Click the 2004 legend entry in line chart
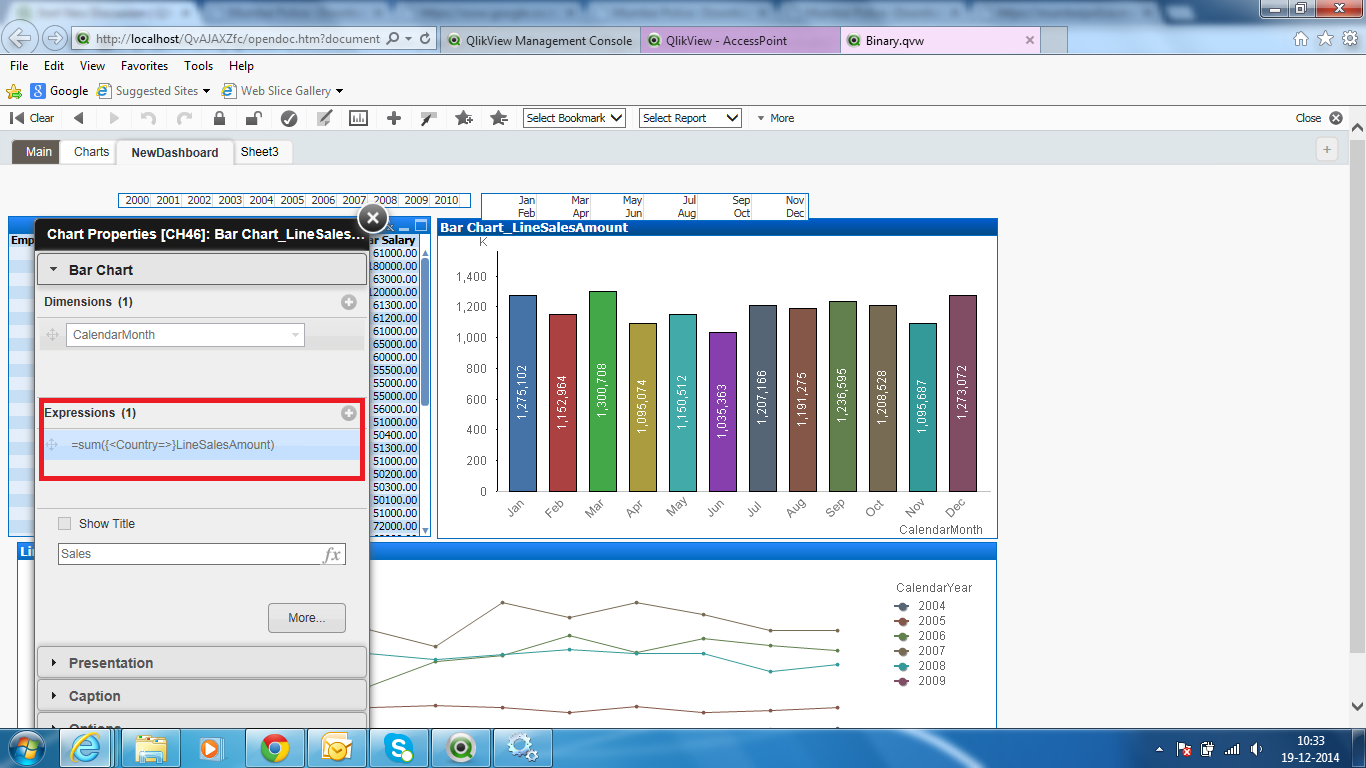 pyautogui.click(x=921, y=606)
